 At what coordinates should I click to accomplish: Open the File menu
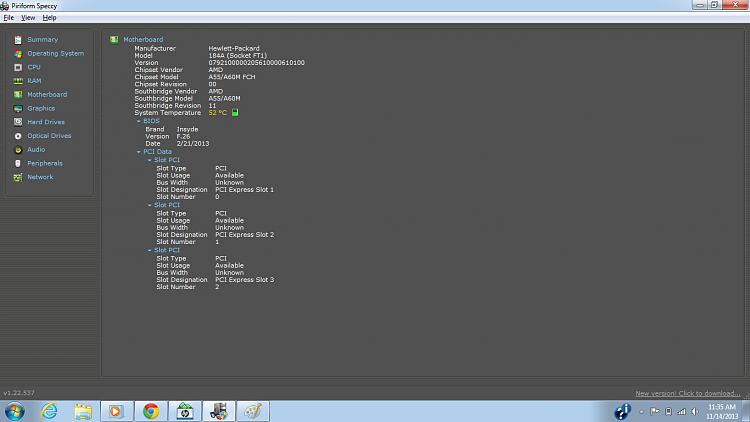coord(9,18)
